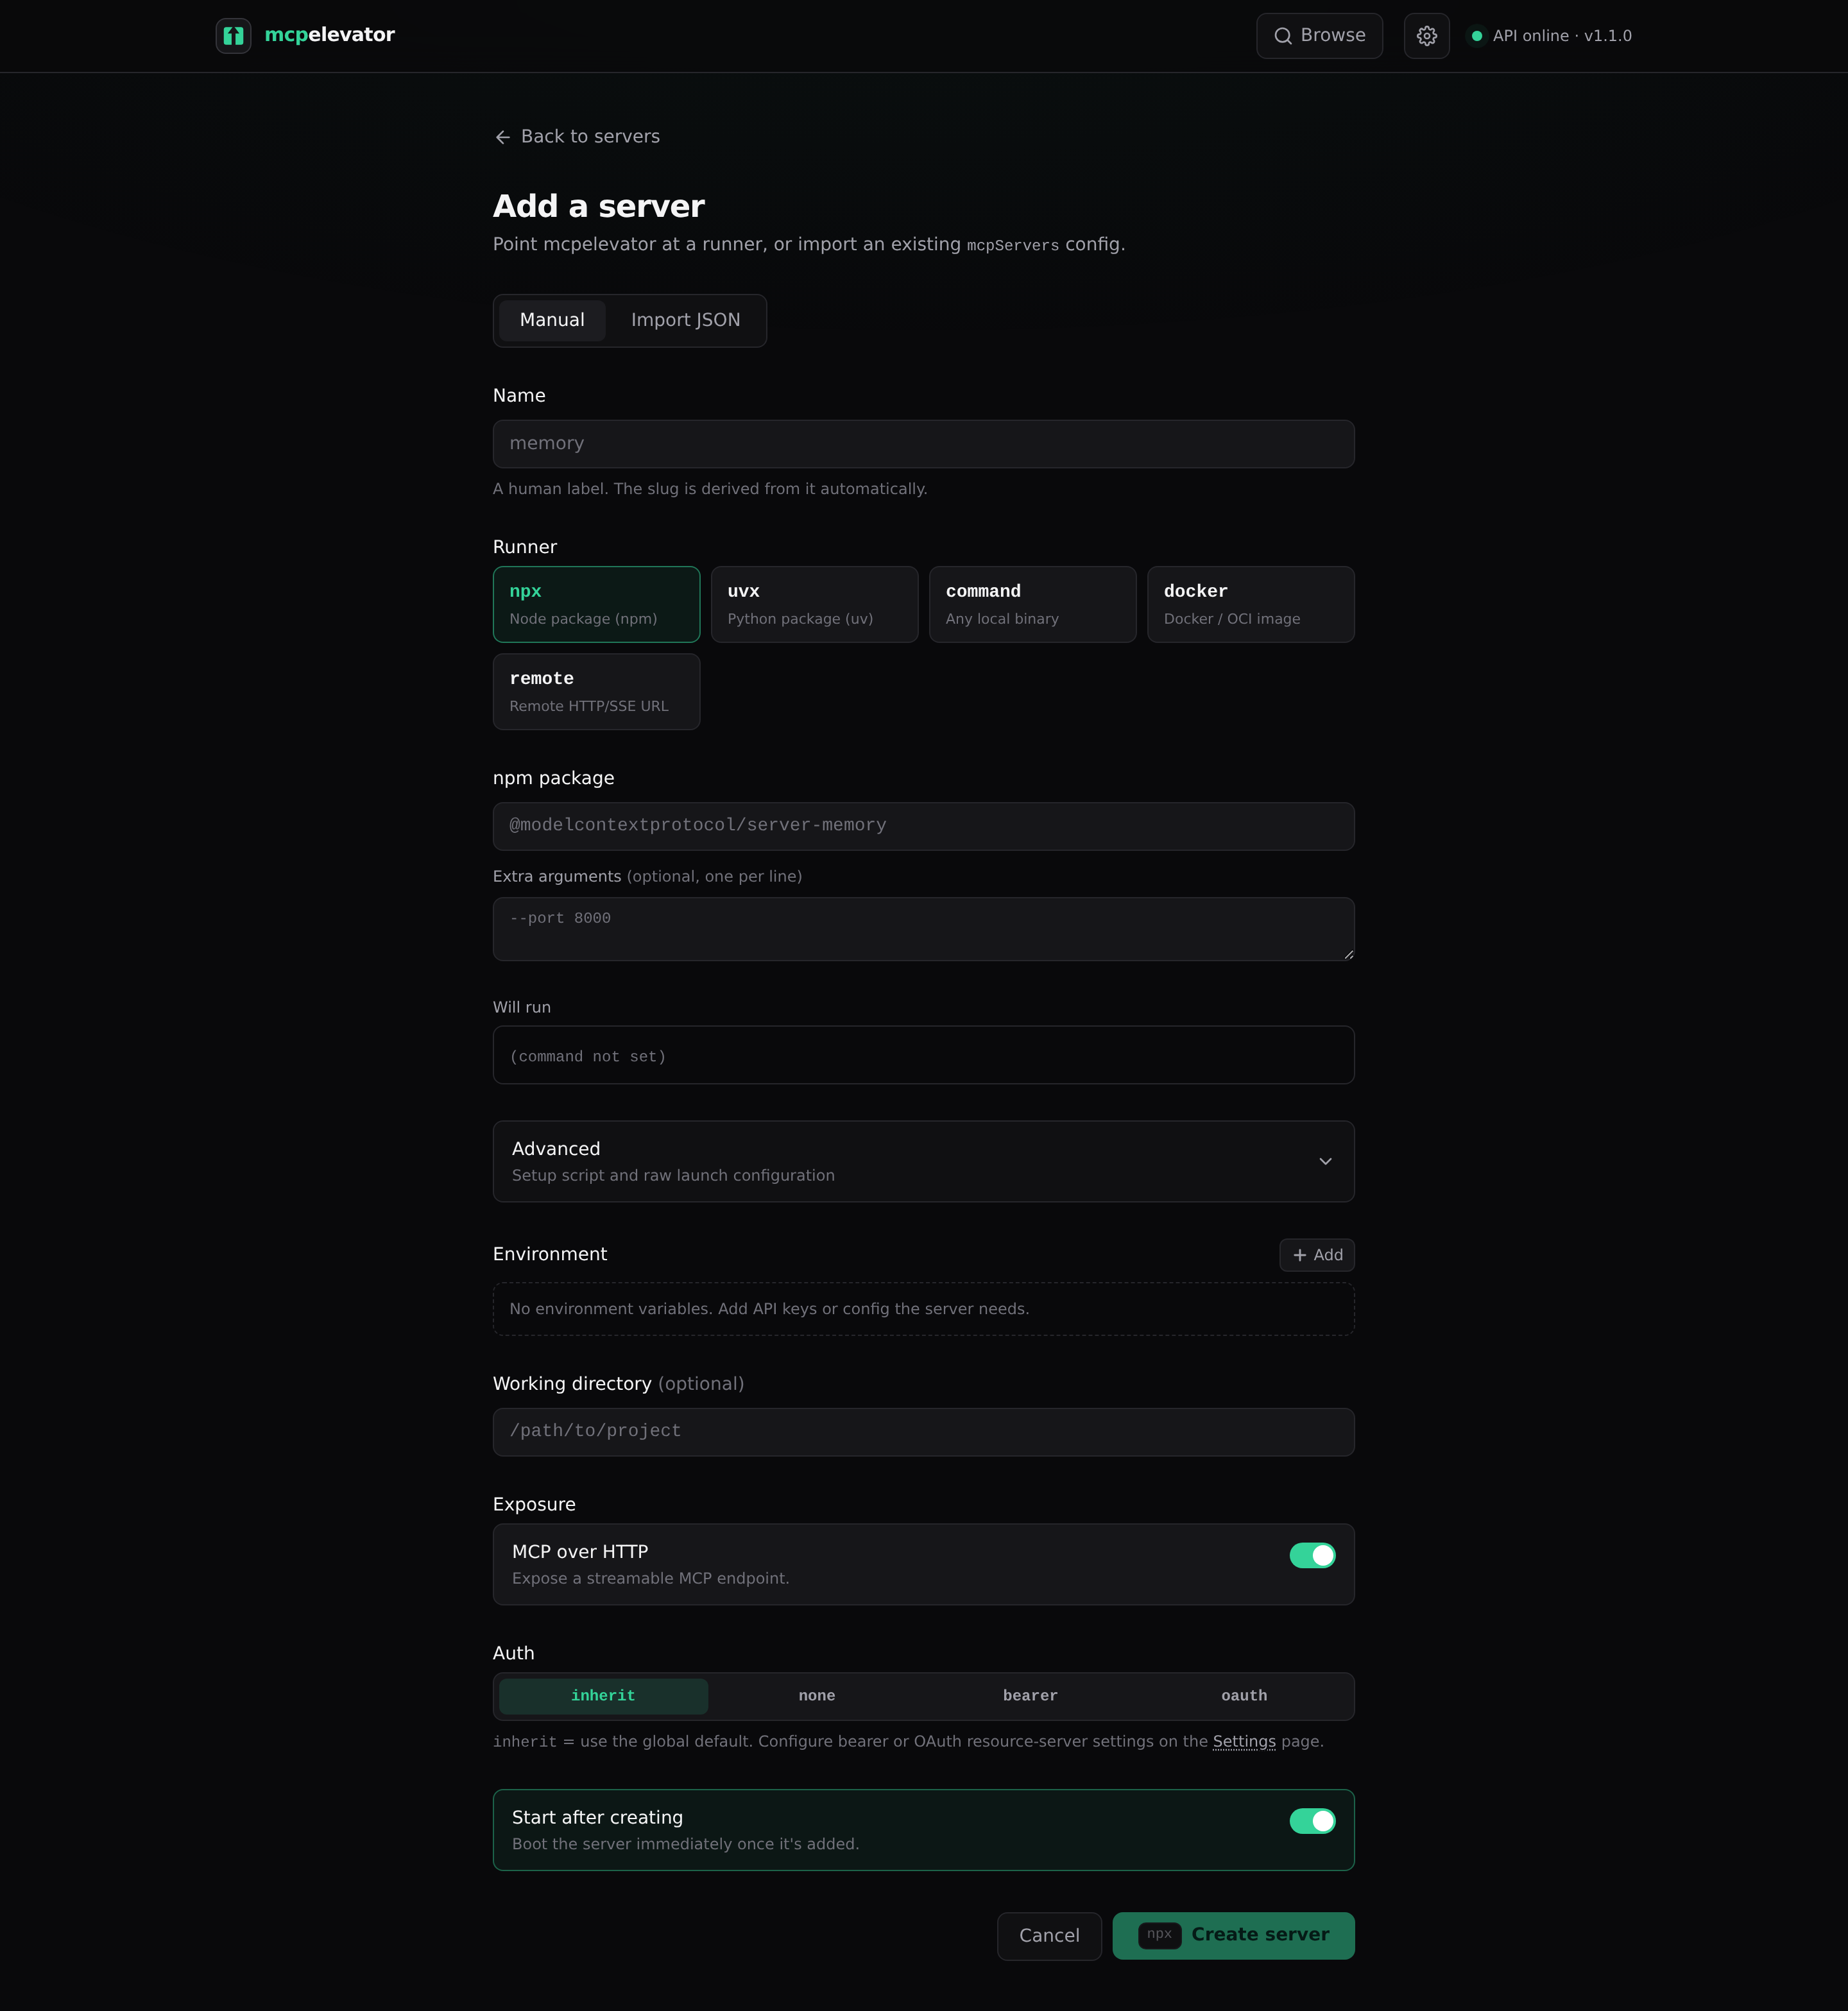Switch to the Manual tab
This screenshot has height=2011, width=1848.
point(552,320)
